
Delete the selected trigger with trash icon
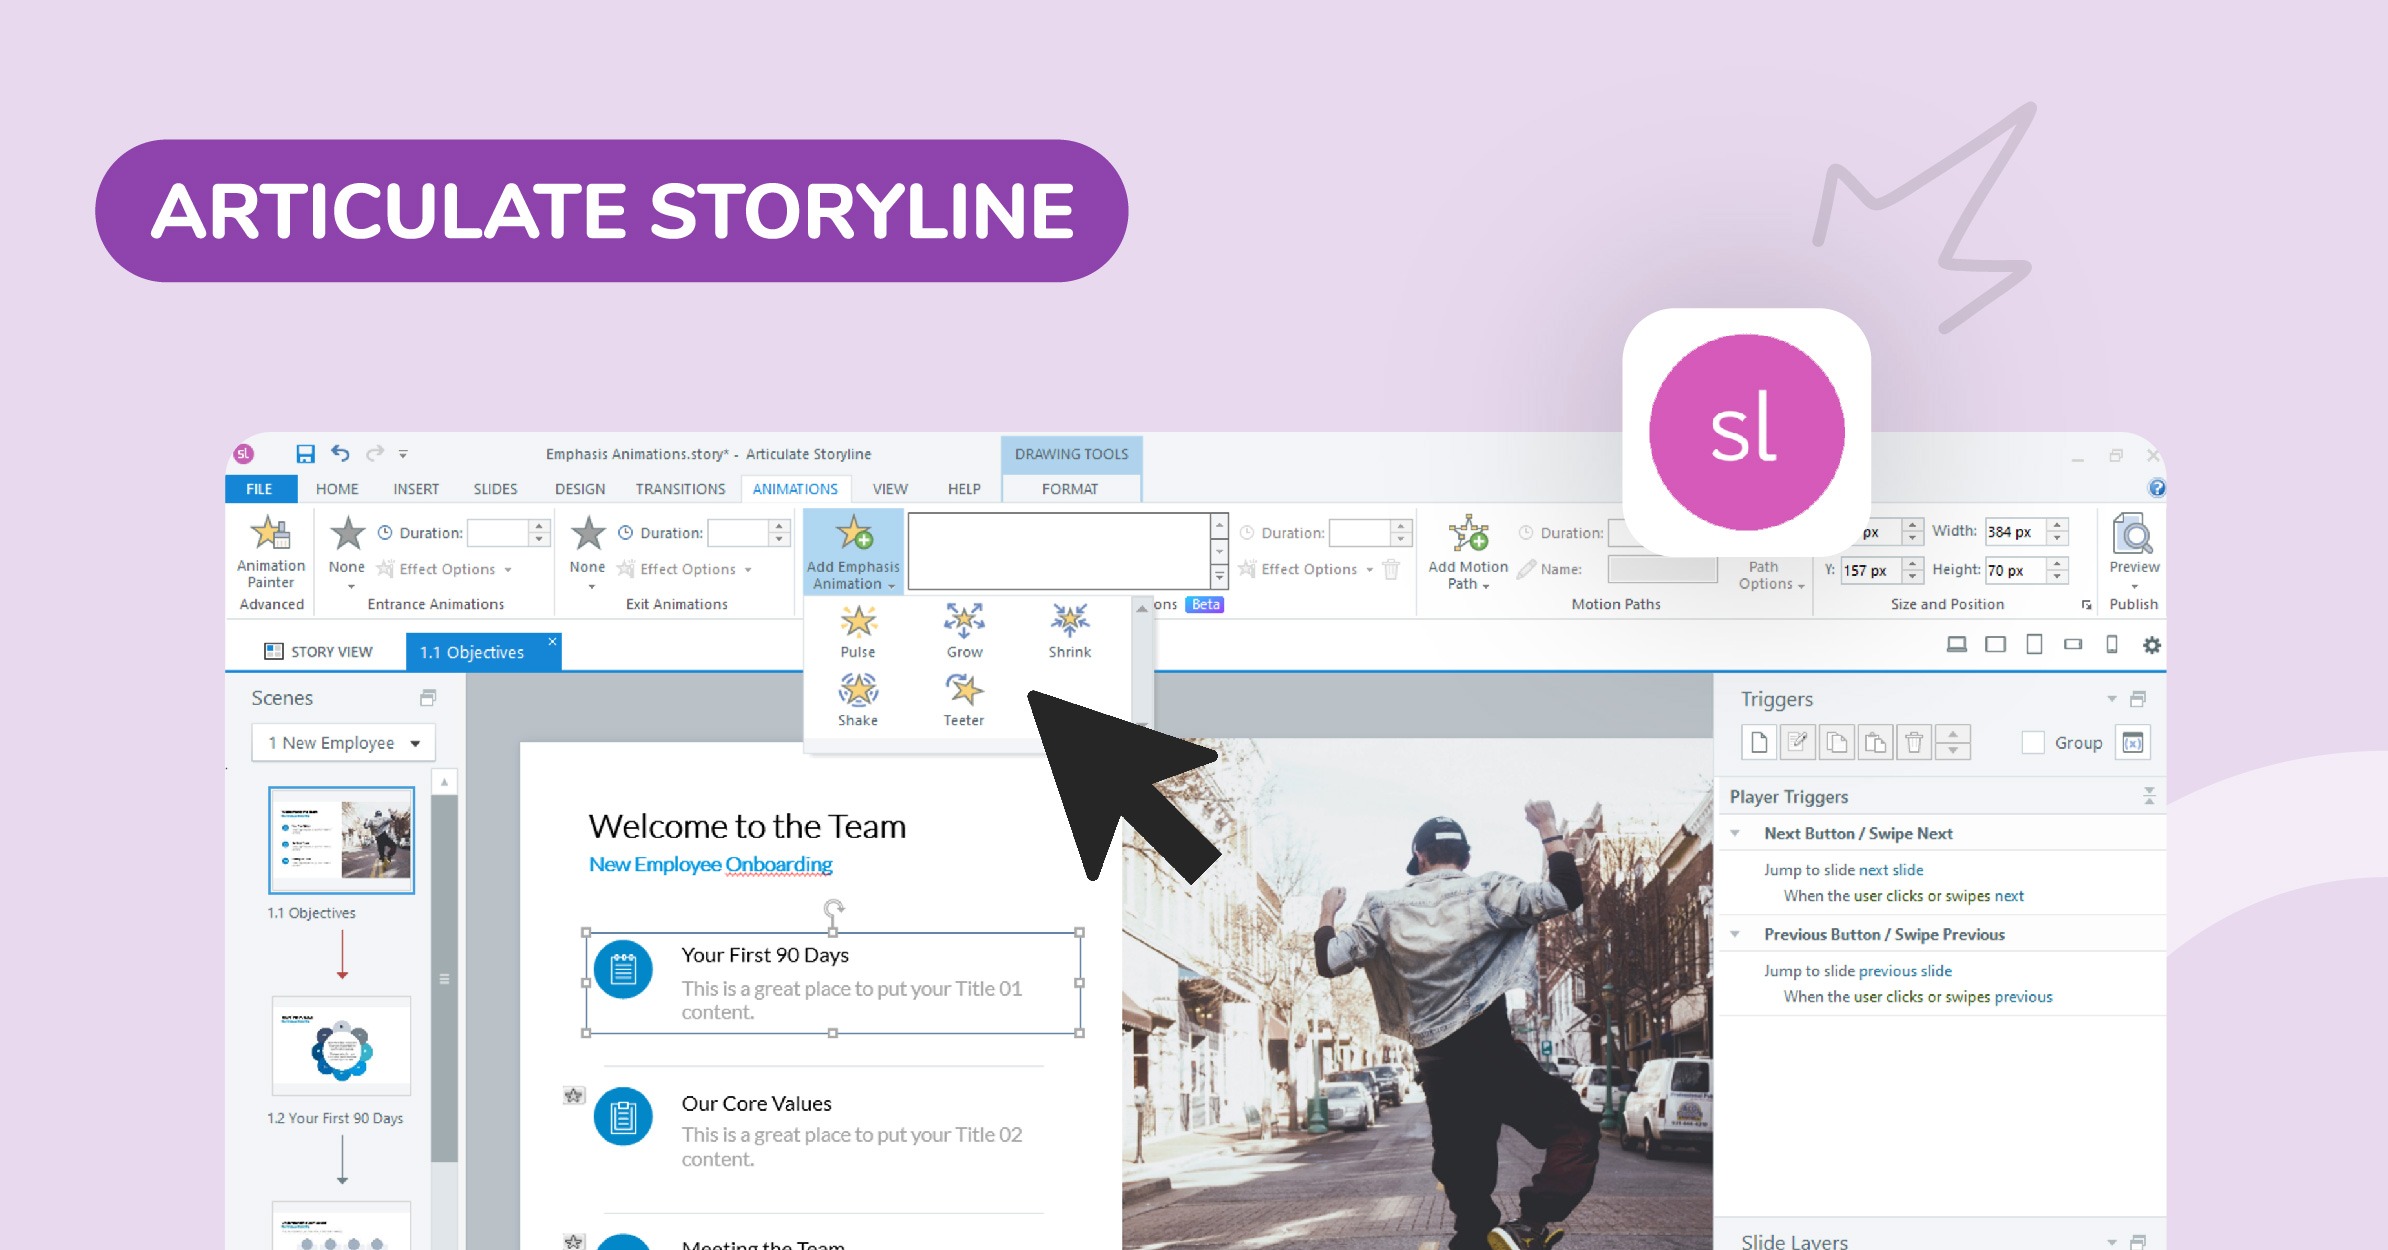[x=1914, y=742]
